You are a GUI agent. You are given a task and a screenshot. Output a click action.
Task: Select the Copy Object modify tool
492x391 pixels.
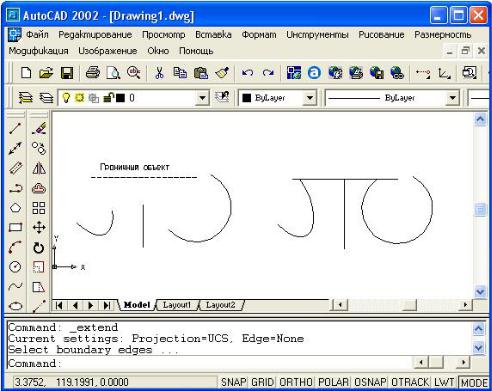pos(39,148)
